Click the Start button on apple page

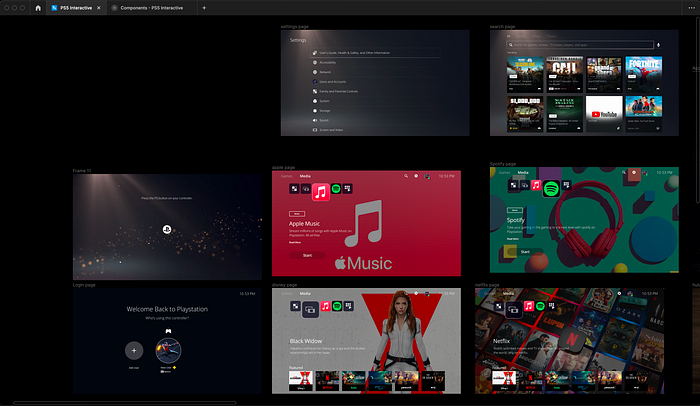[x=308, y=255]
